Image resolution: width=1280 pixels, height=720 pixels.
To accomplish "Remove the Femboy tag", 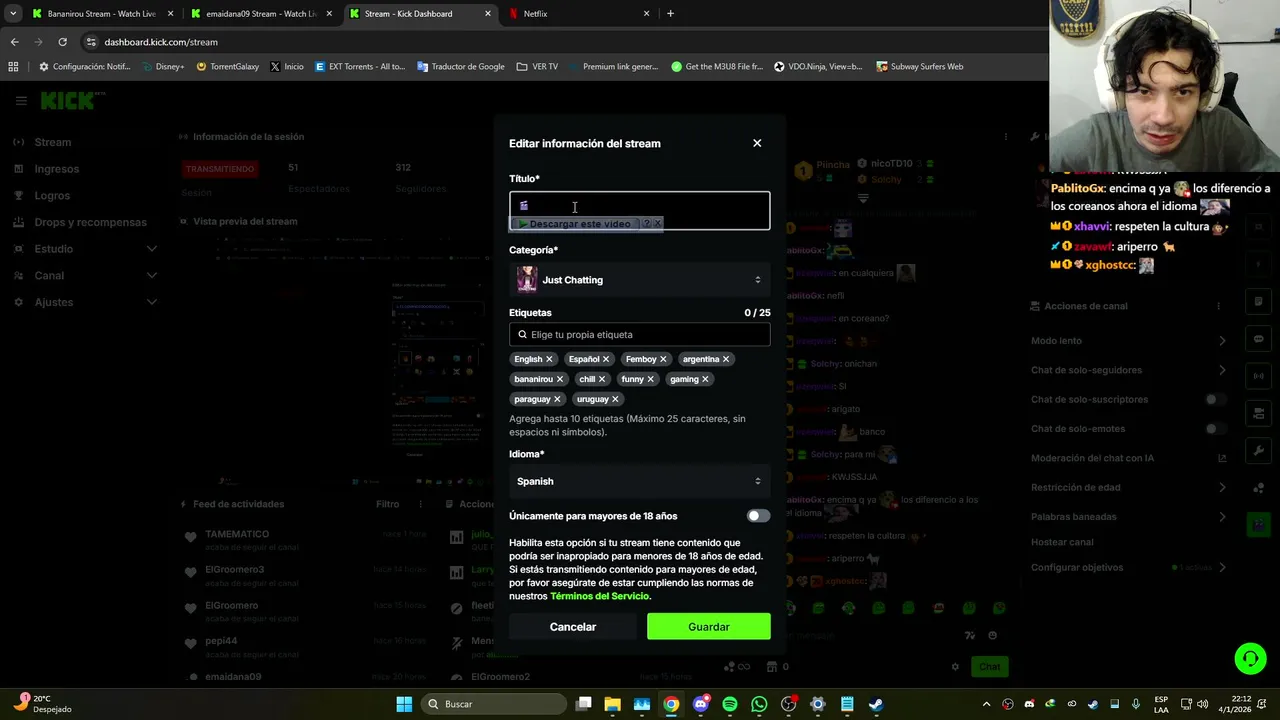I will point(663,359).
